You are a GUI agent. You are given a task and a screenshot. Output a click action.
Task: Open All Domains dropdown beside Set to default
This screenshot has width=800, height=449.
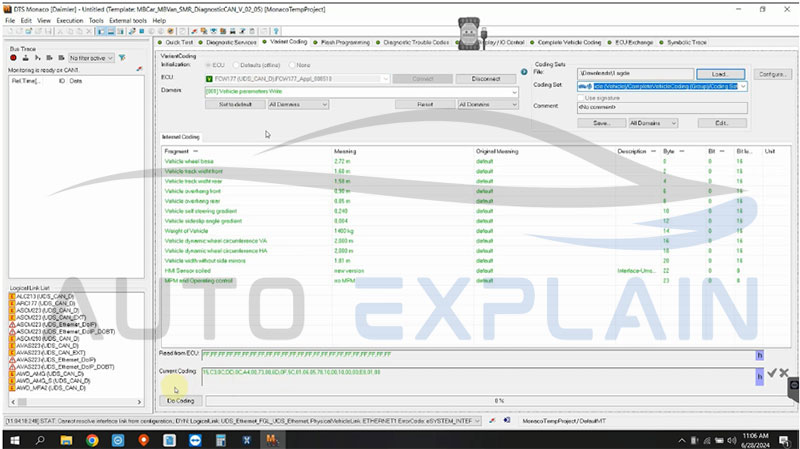[x=298, y=105]
